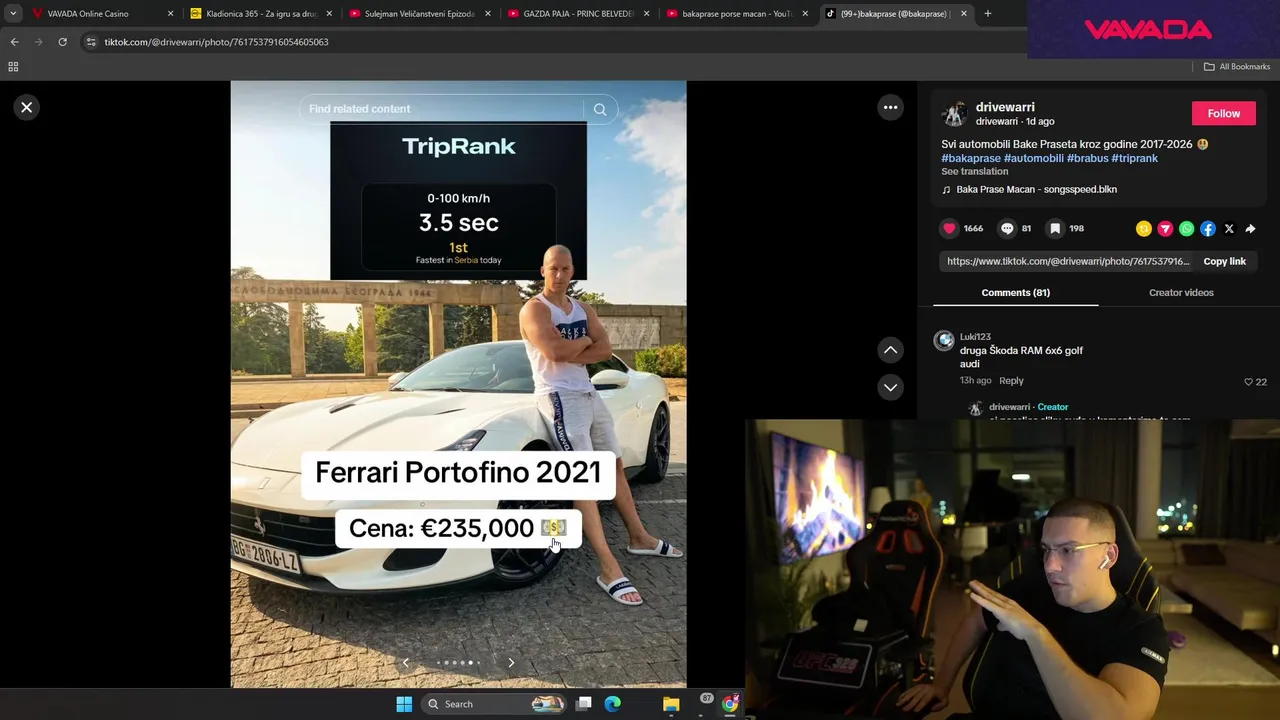The image size is (1280, 720).
Task: Open the #bakaprase hashtag
Action: 971,158
